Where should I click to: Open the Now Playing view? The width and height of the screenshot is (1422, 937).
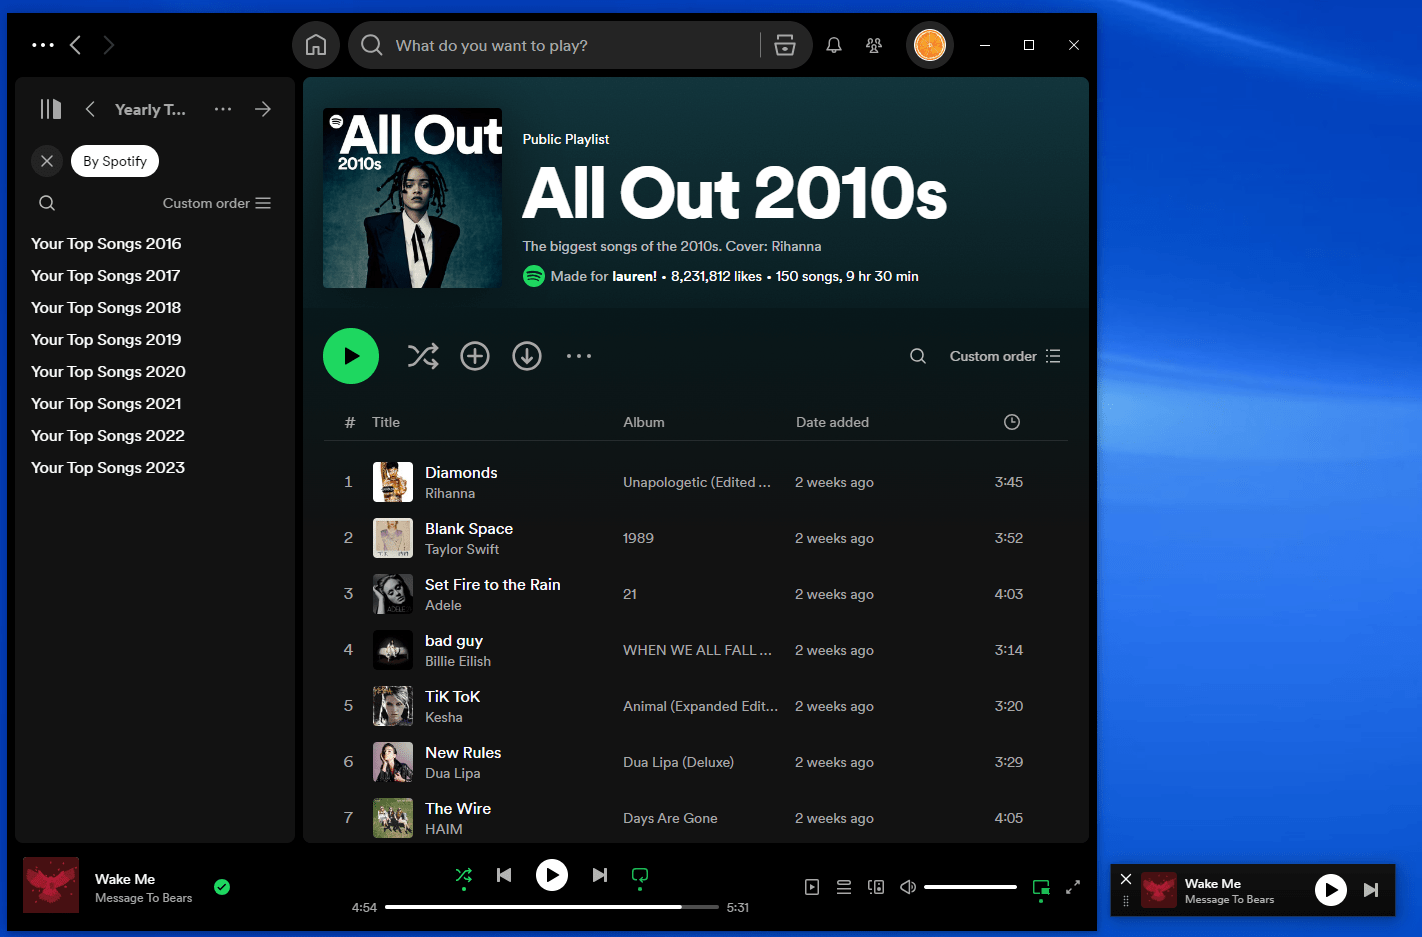coord(811,887)
